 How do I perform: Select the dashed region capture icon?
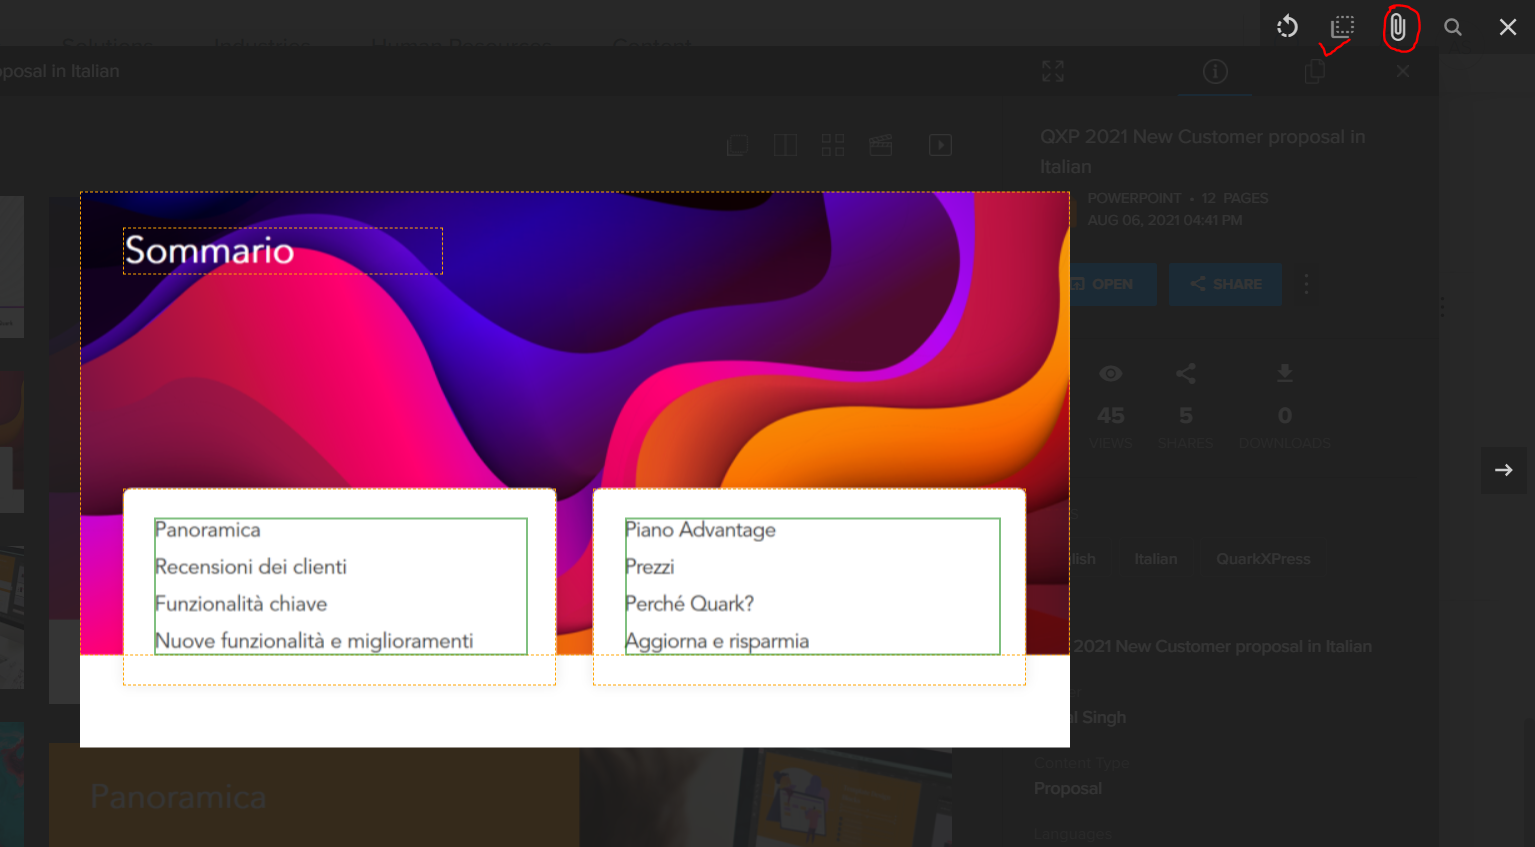1342,27
